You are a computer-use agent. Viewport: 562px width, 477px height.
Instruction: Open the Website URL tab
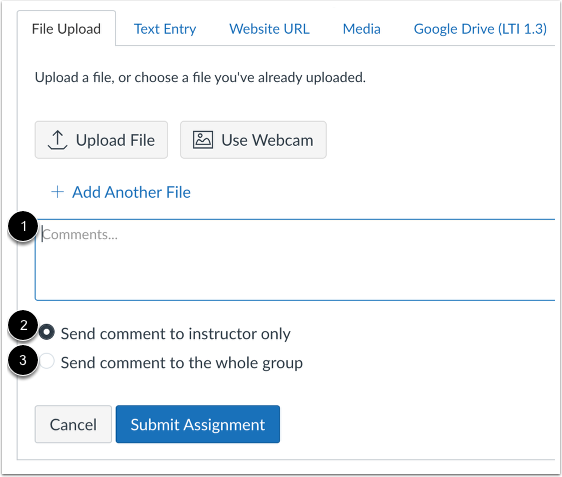pyautogui.click(x=269, y=29)
